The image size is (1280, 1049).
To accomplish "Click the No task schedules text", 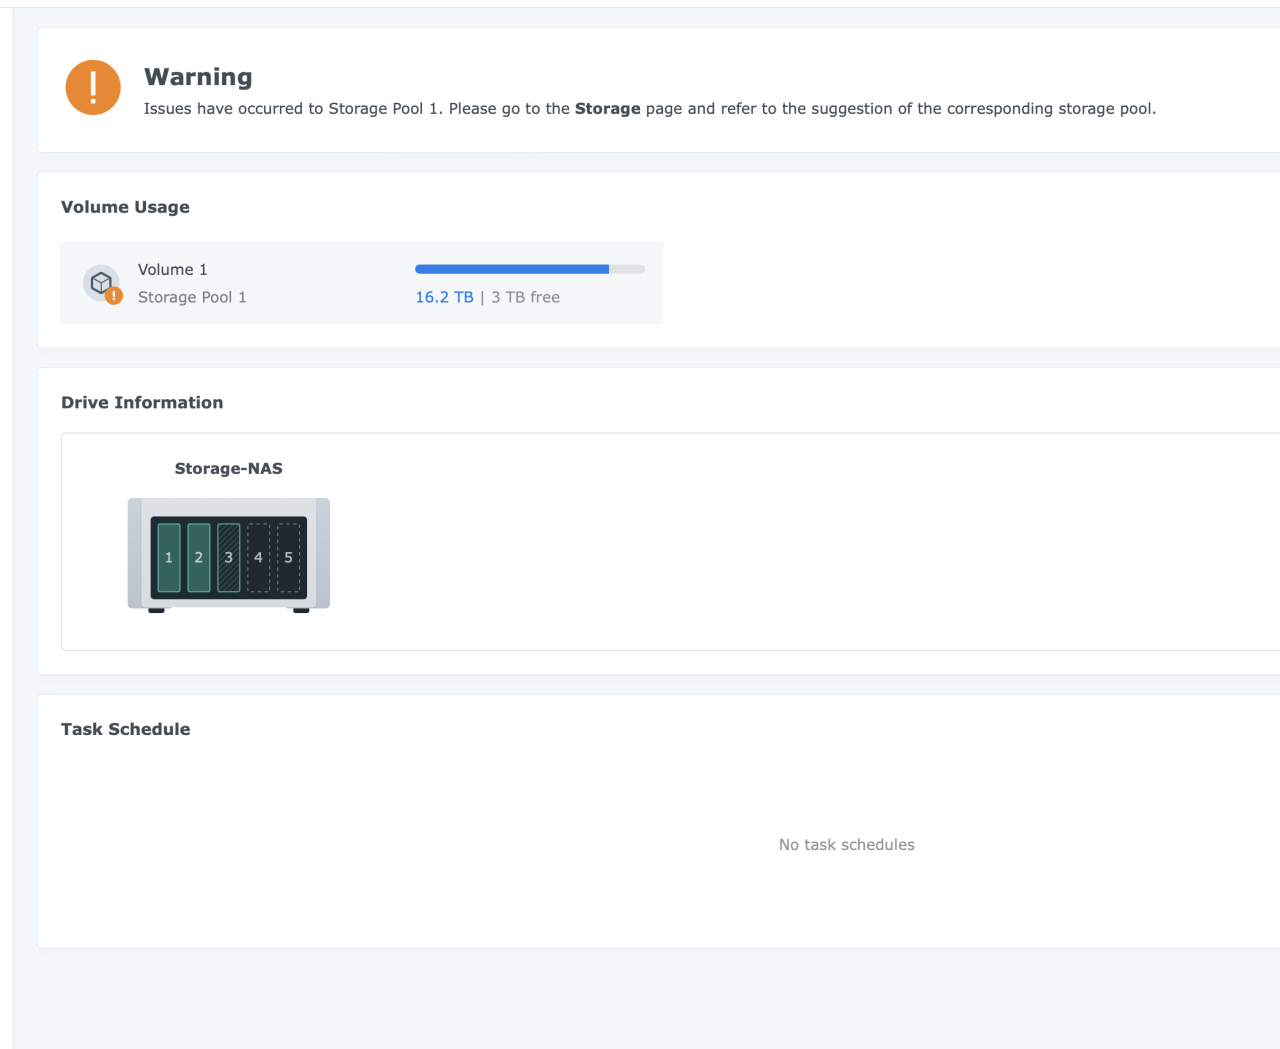I will click(x=846, y=844).
